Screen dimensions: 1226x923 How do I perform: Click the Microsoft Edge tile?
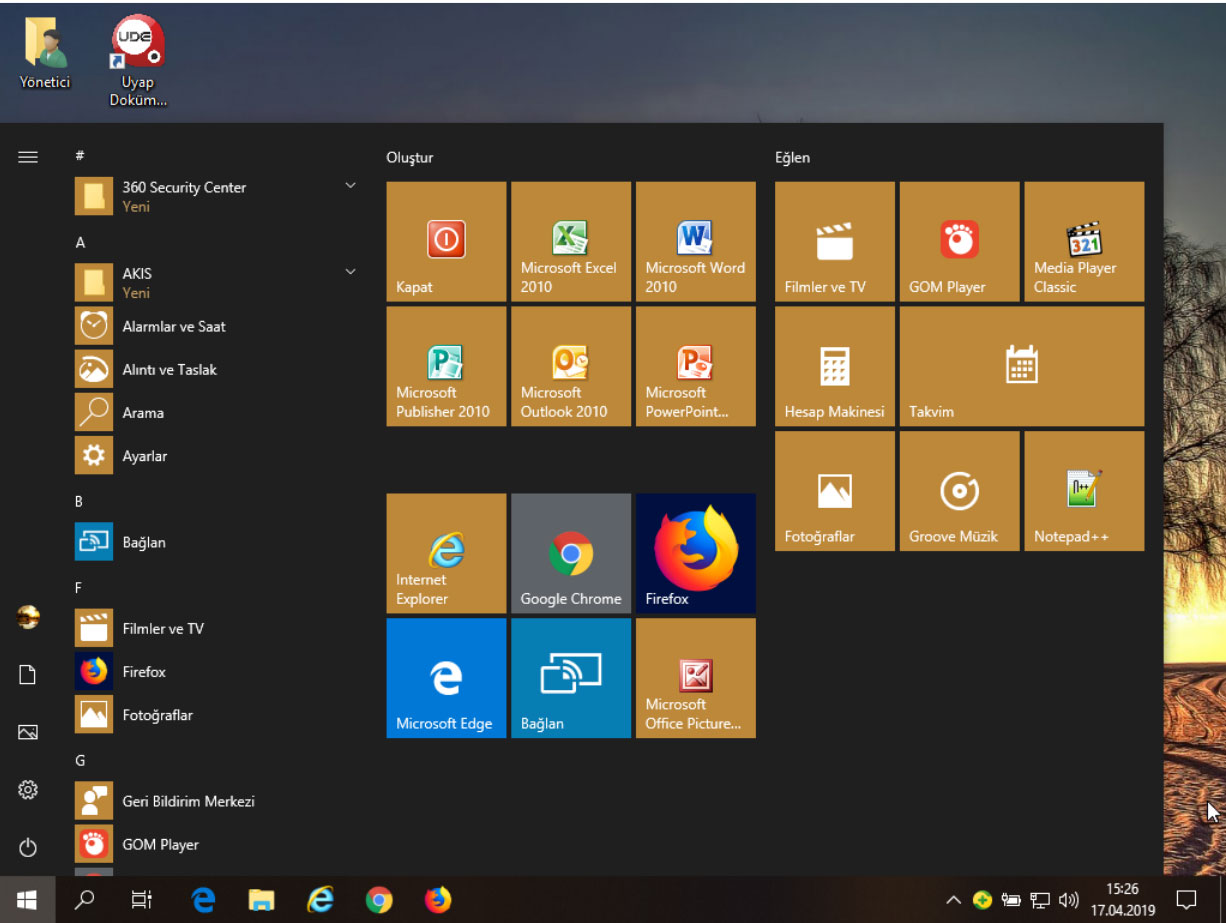tap(446, 678)
